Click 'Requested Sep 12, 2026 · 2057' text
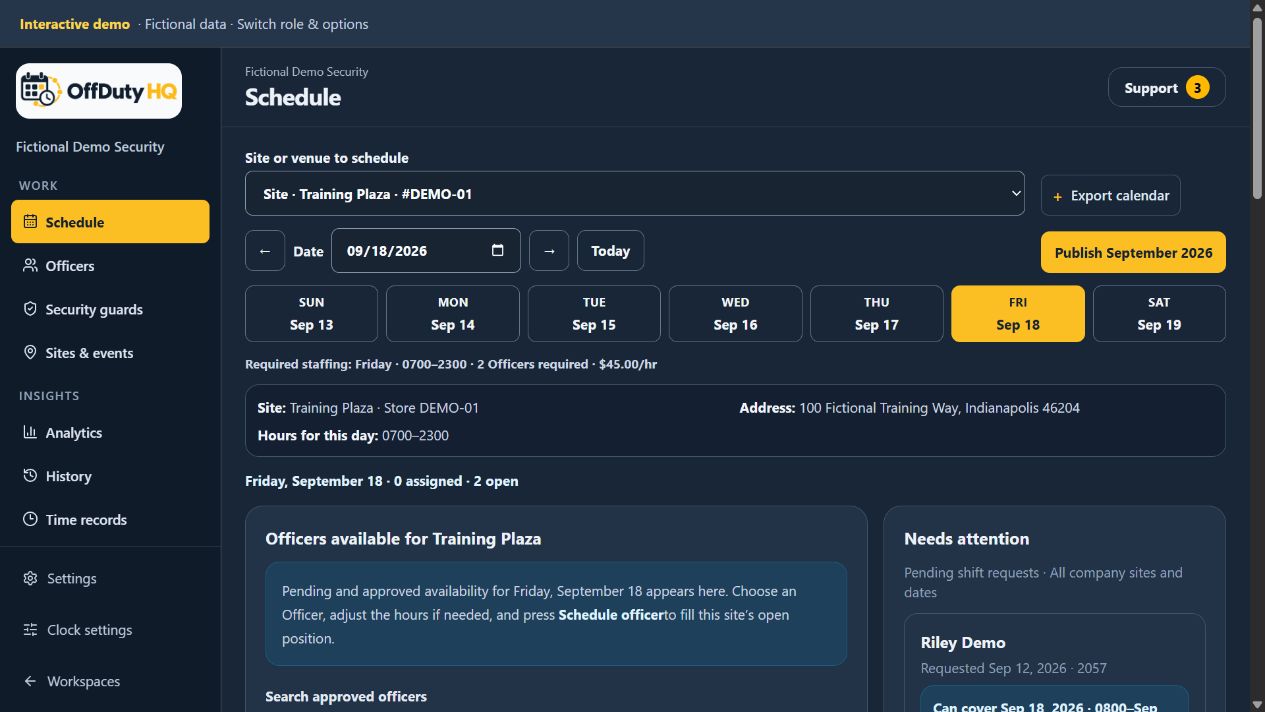Viewport: 1265px width, 712px height. pyautogui.click(x=1014, y=668)
